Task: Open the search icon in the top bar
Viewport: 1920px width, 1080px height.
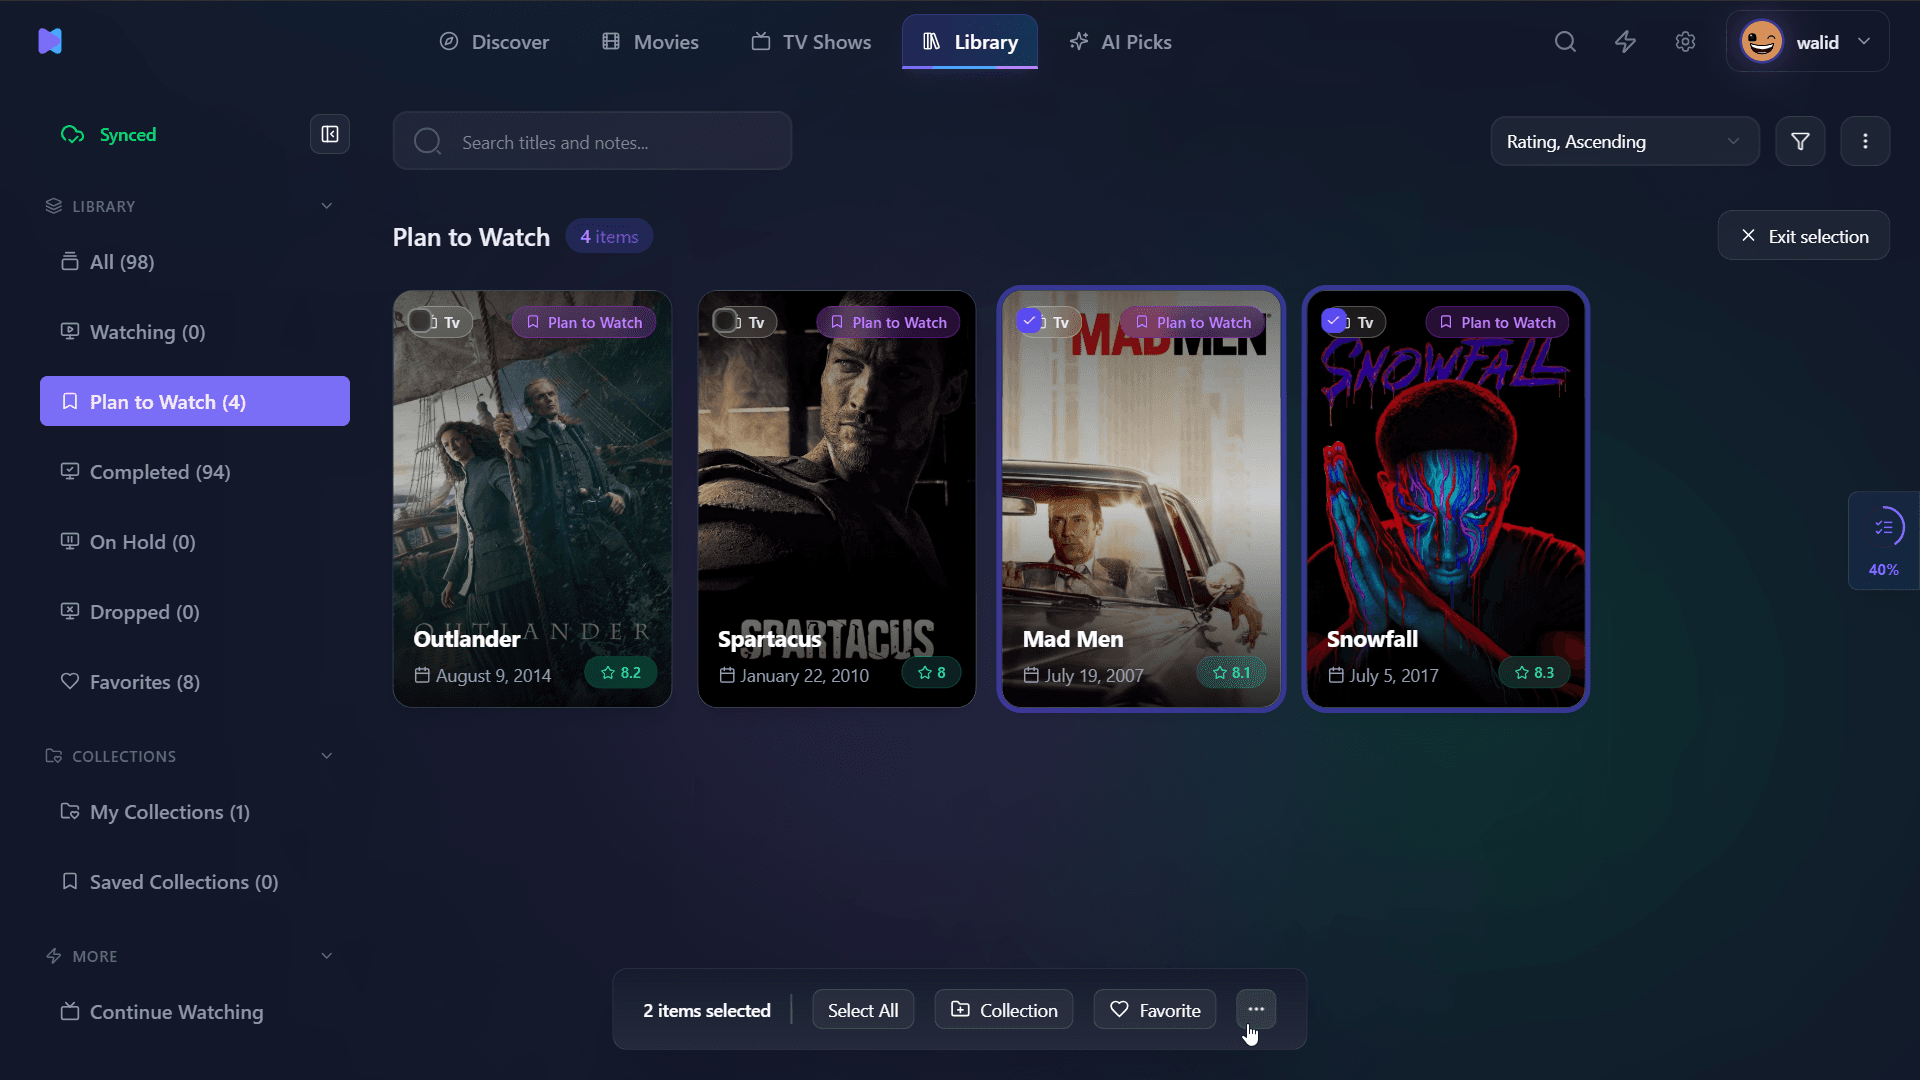Action: tap(1565, 42)
